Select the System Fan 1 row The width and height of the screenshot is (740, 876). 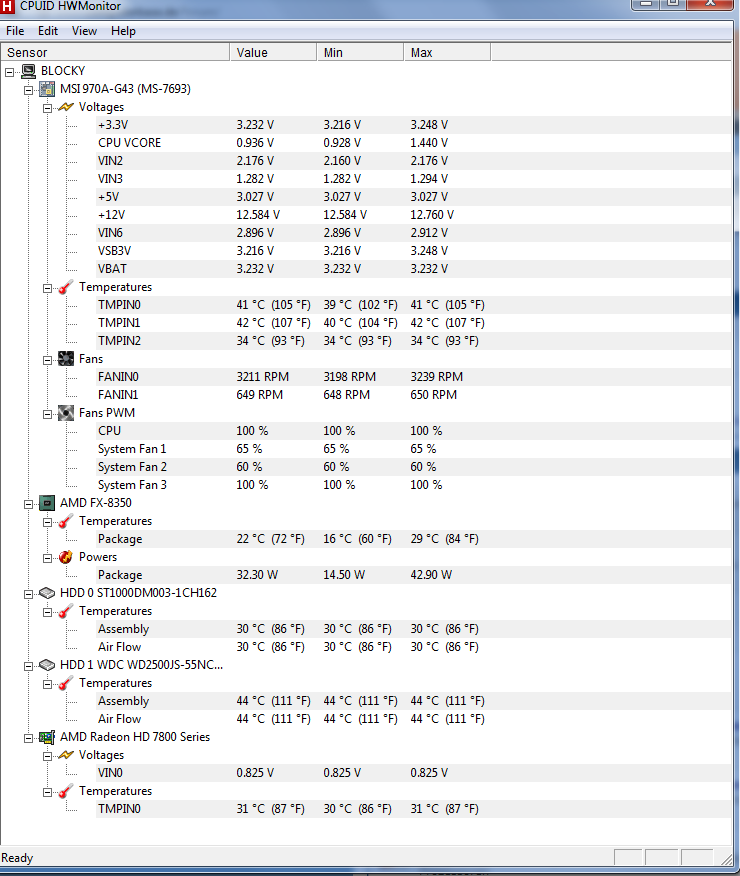pos(413,449)
